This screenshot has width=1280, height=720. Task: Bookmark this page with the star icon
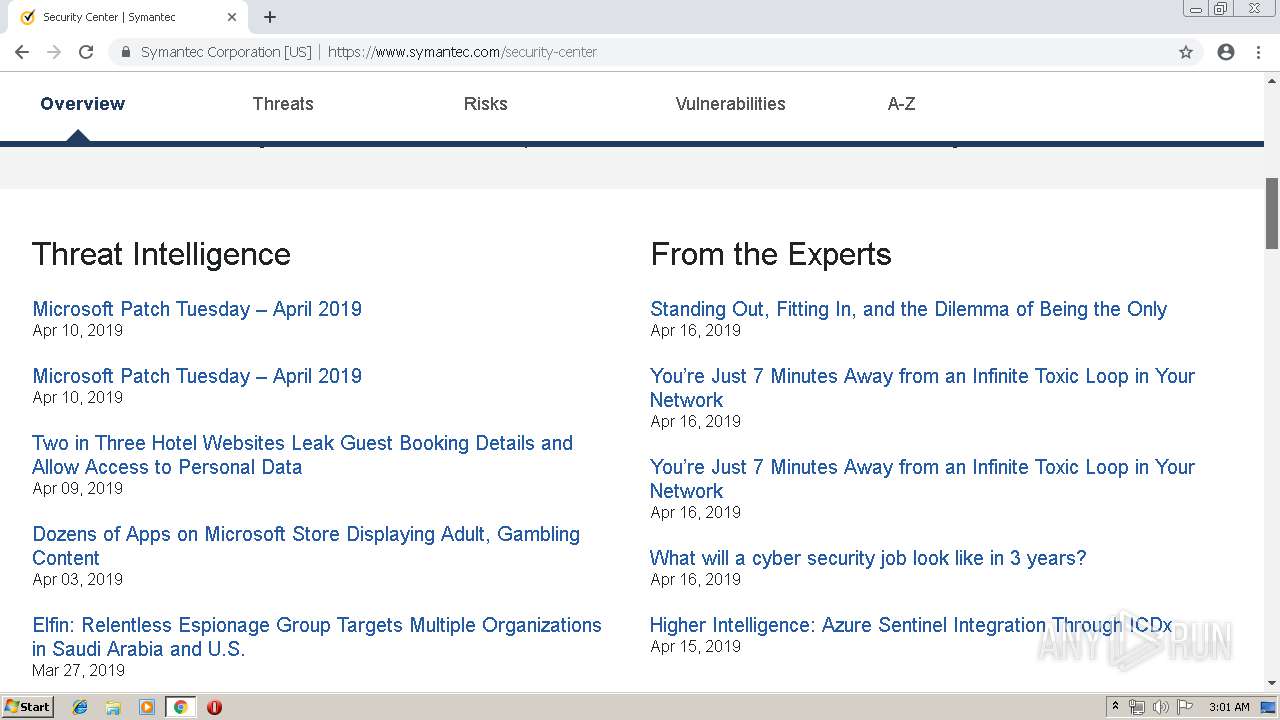pos(1186,52)
